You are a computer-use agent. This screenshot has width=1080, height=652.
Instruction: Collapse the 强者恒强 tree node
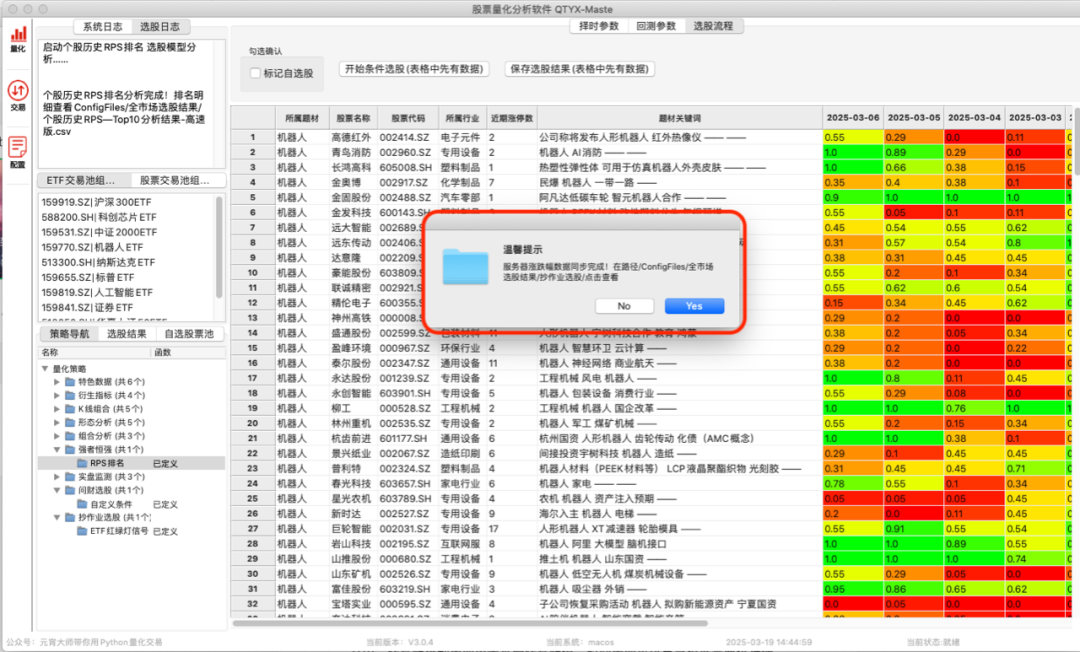tap(57, 450)
